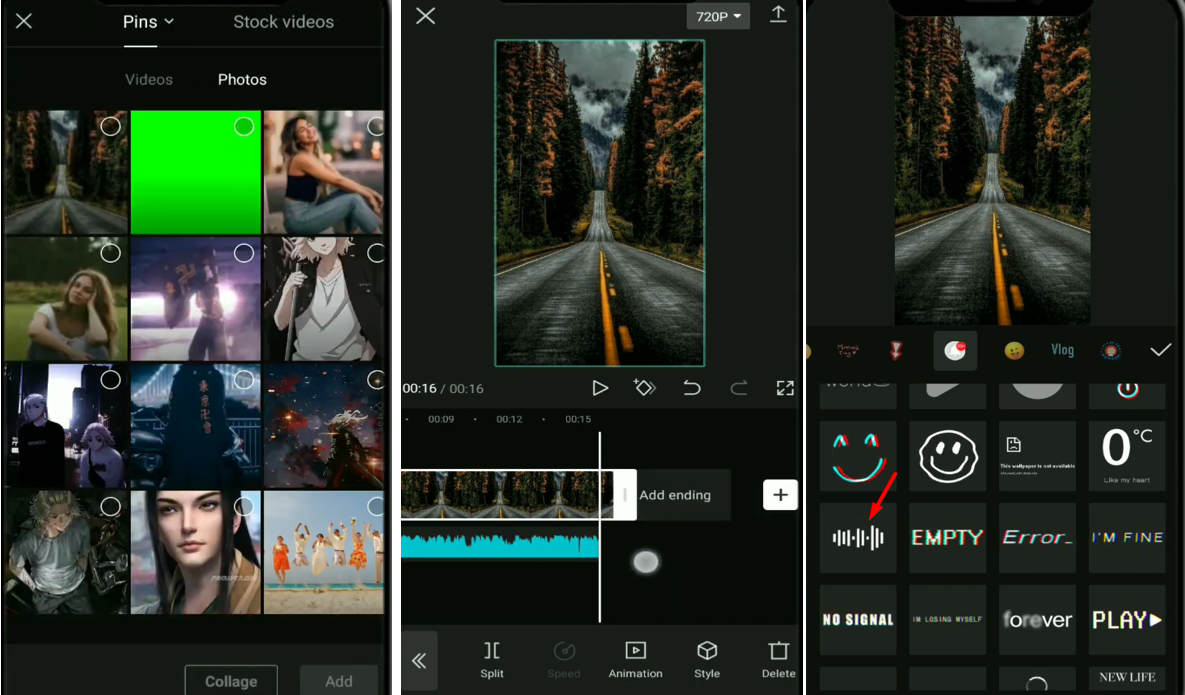Image resolution: width=1185 pixels, height=695 pixels.
Task: Expand the Pins album dropdown
Action: pyautogui.click(x=149, y=22)
